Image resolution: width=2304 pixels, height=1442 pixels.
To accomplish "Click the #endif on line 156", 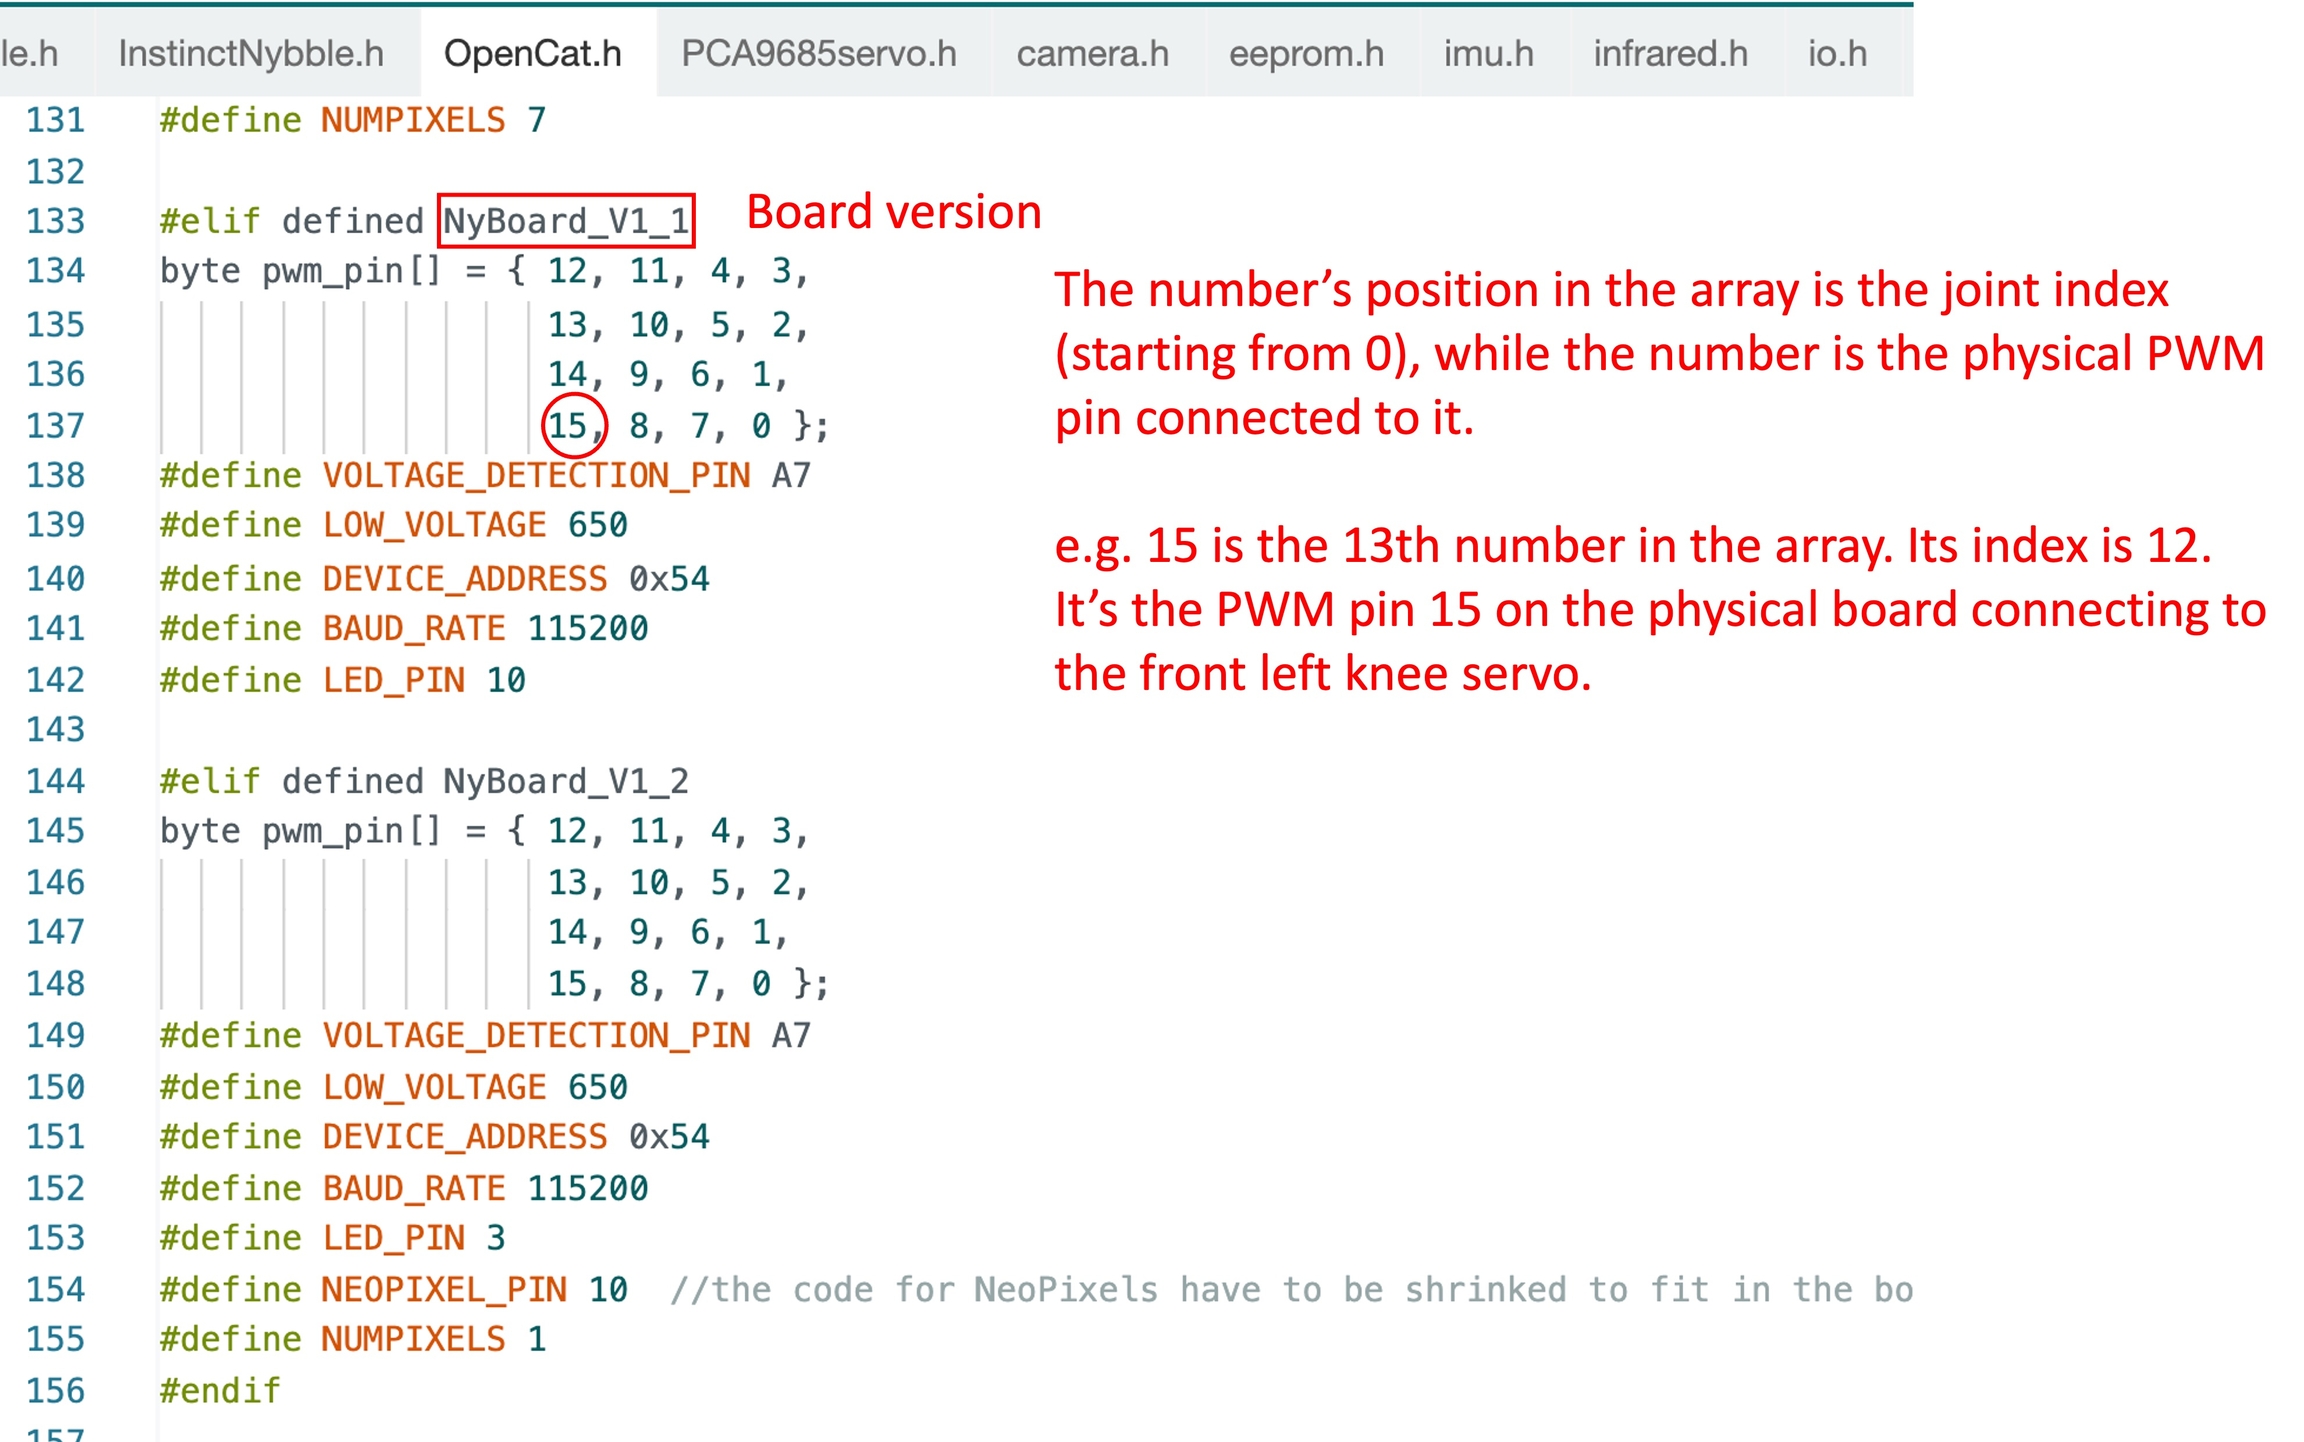I will (x=220, y=1390).
